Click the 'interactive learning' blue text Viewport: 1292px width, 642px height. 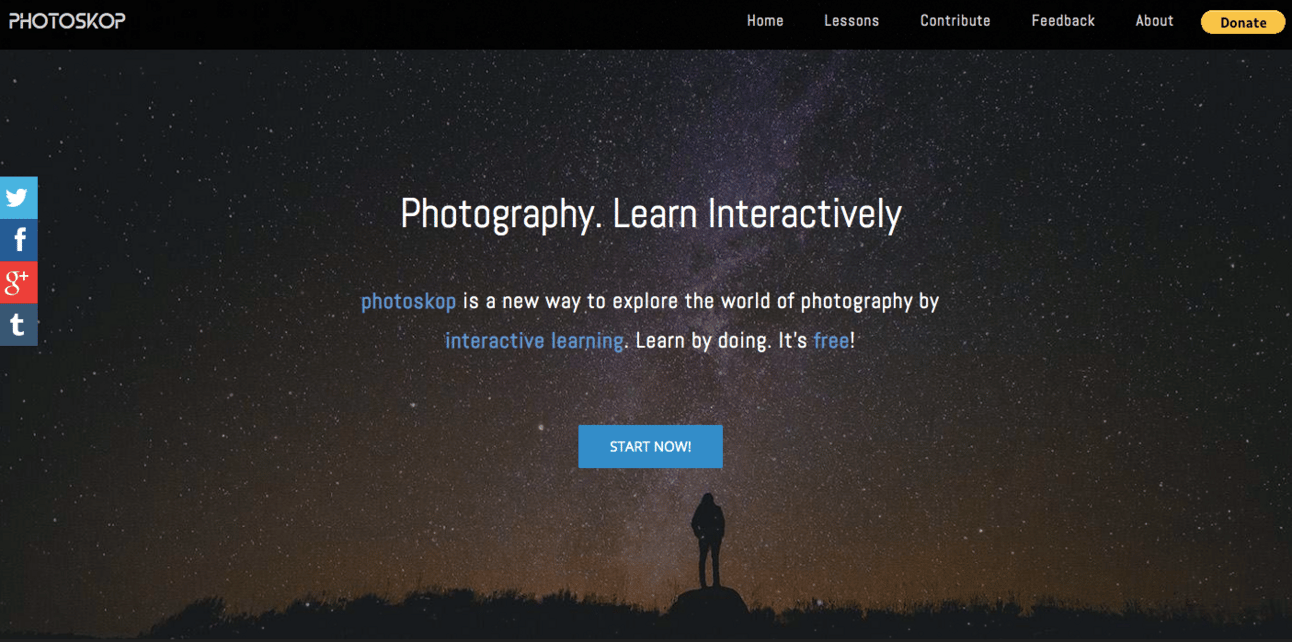534,341
